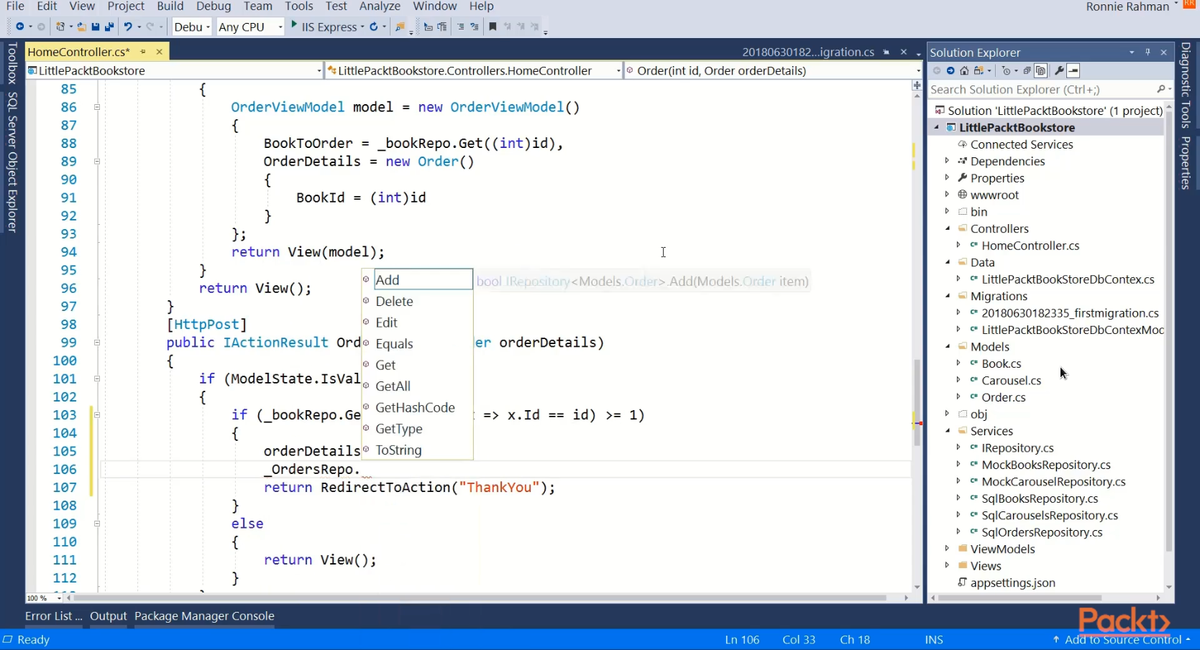The width and height of the screenshot is (1200, 650).
Task: Click the Save icon in toolbar
Action: 94,27
